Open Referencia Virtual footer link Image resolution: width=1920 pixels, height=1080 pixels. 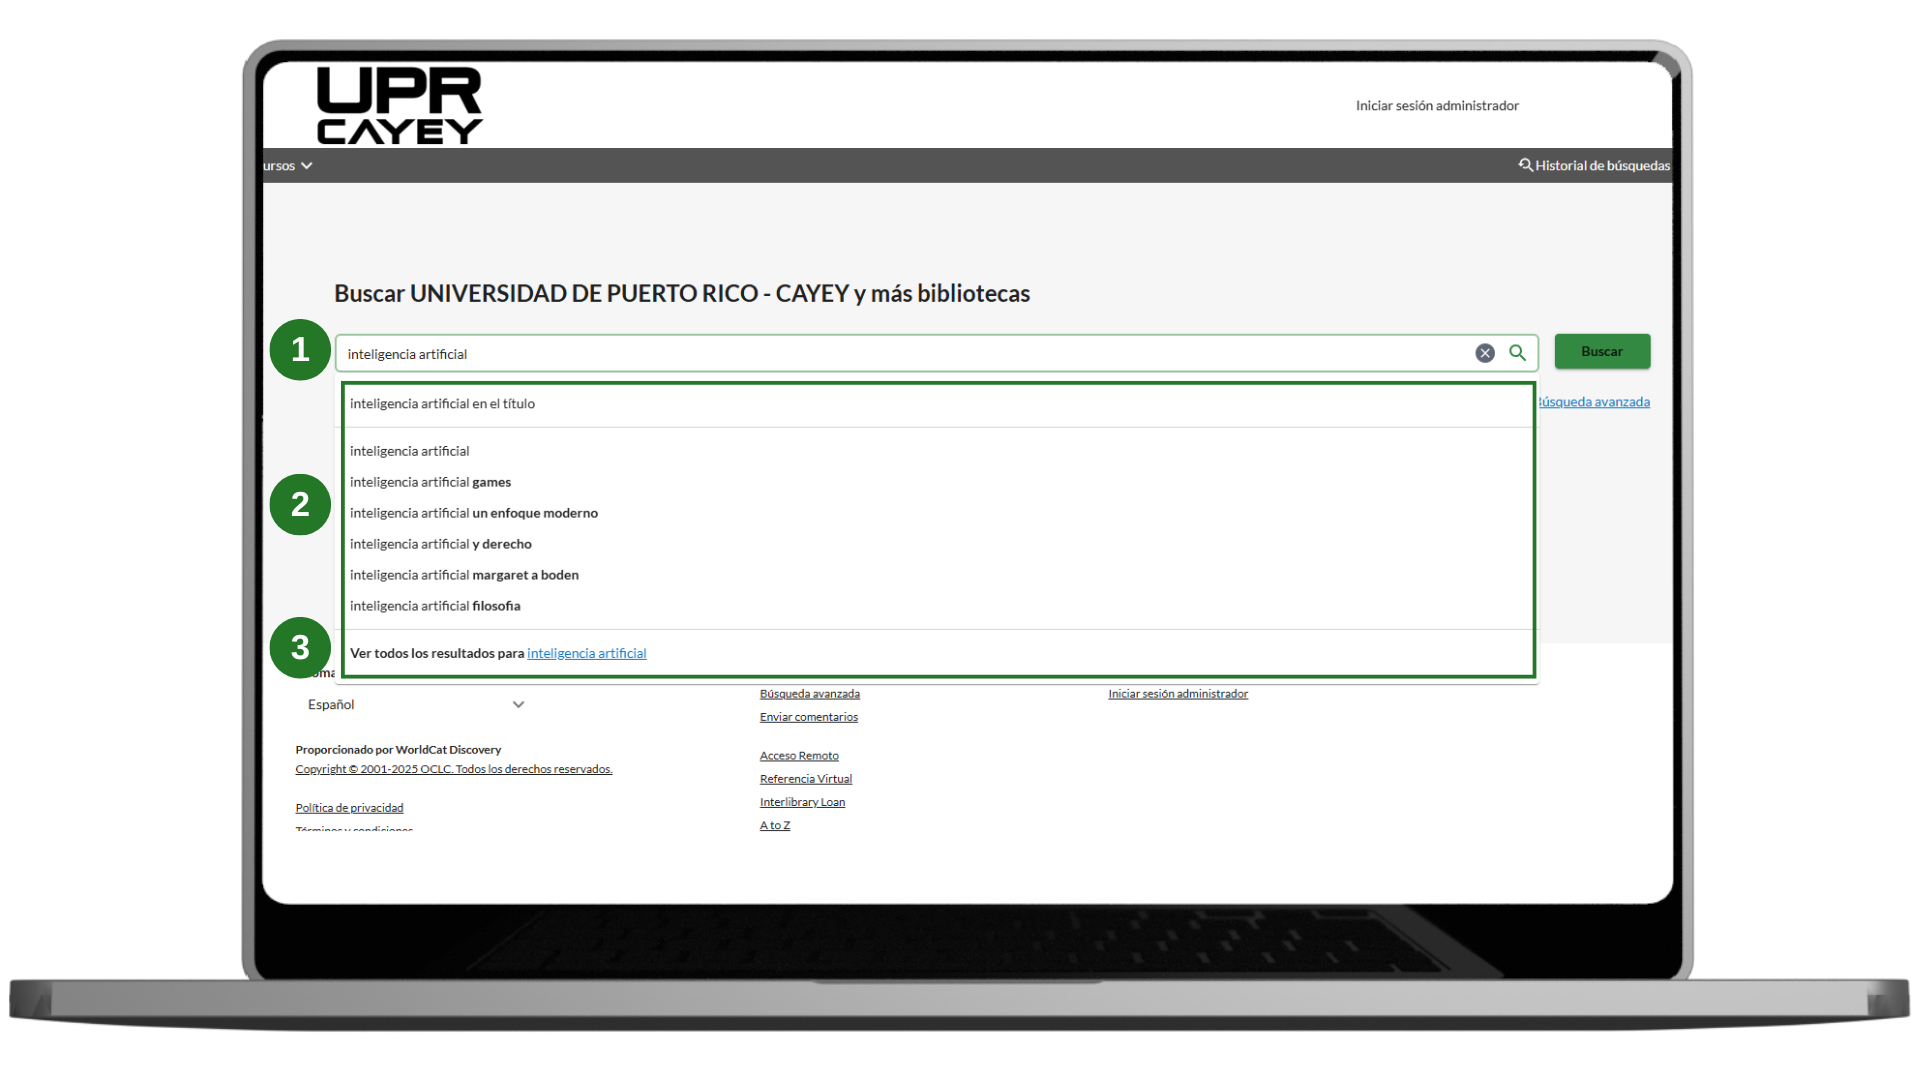805,779
